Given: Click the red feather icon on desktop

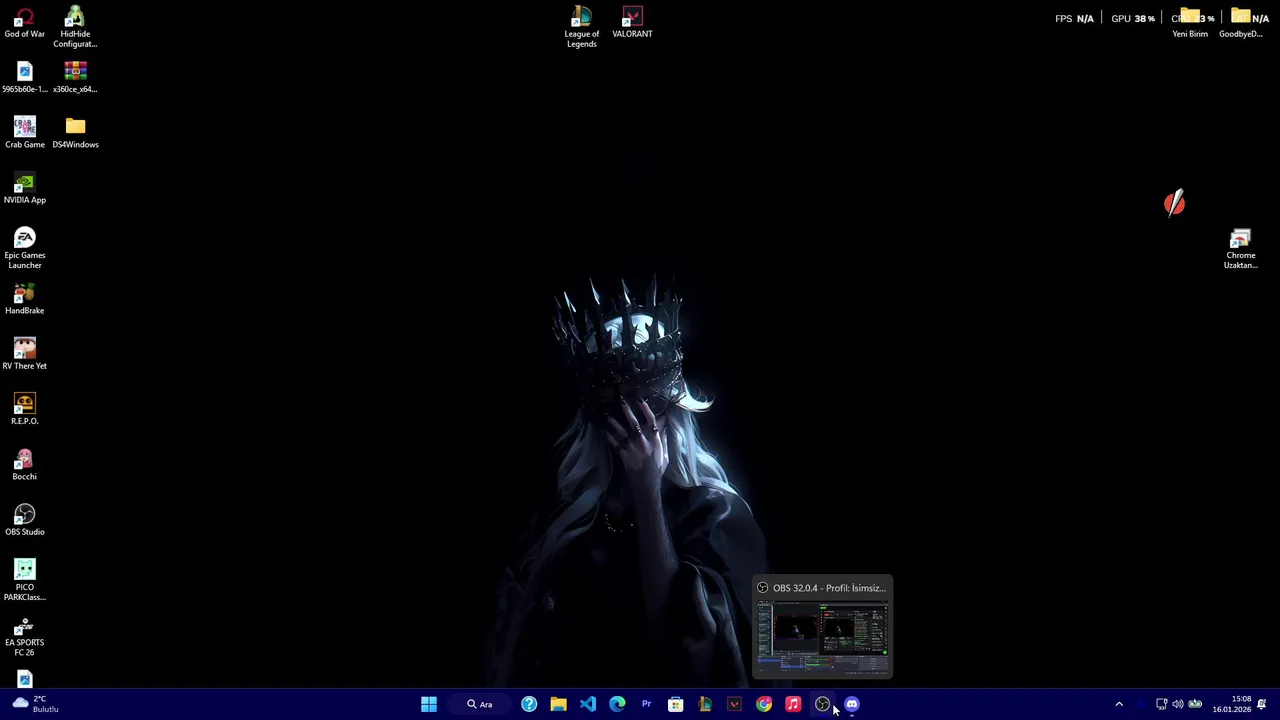Looking at the screenshot, I should point(1175,203).
